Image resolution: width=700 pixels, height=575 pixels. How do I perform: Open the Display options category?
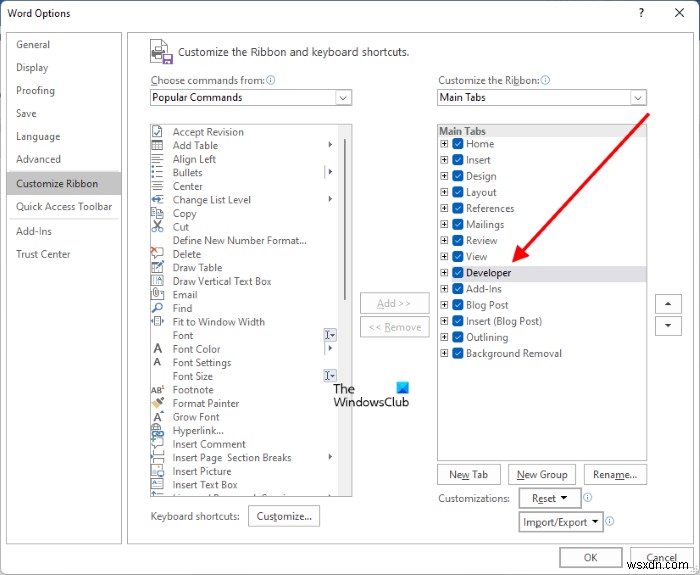click(64, 67)
